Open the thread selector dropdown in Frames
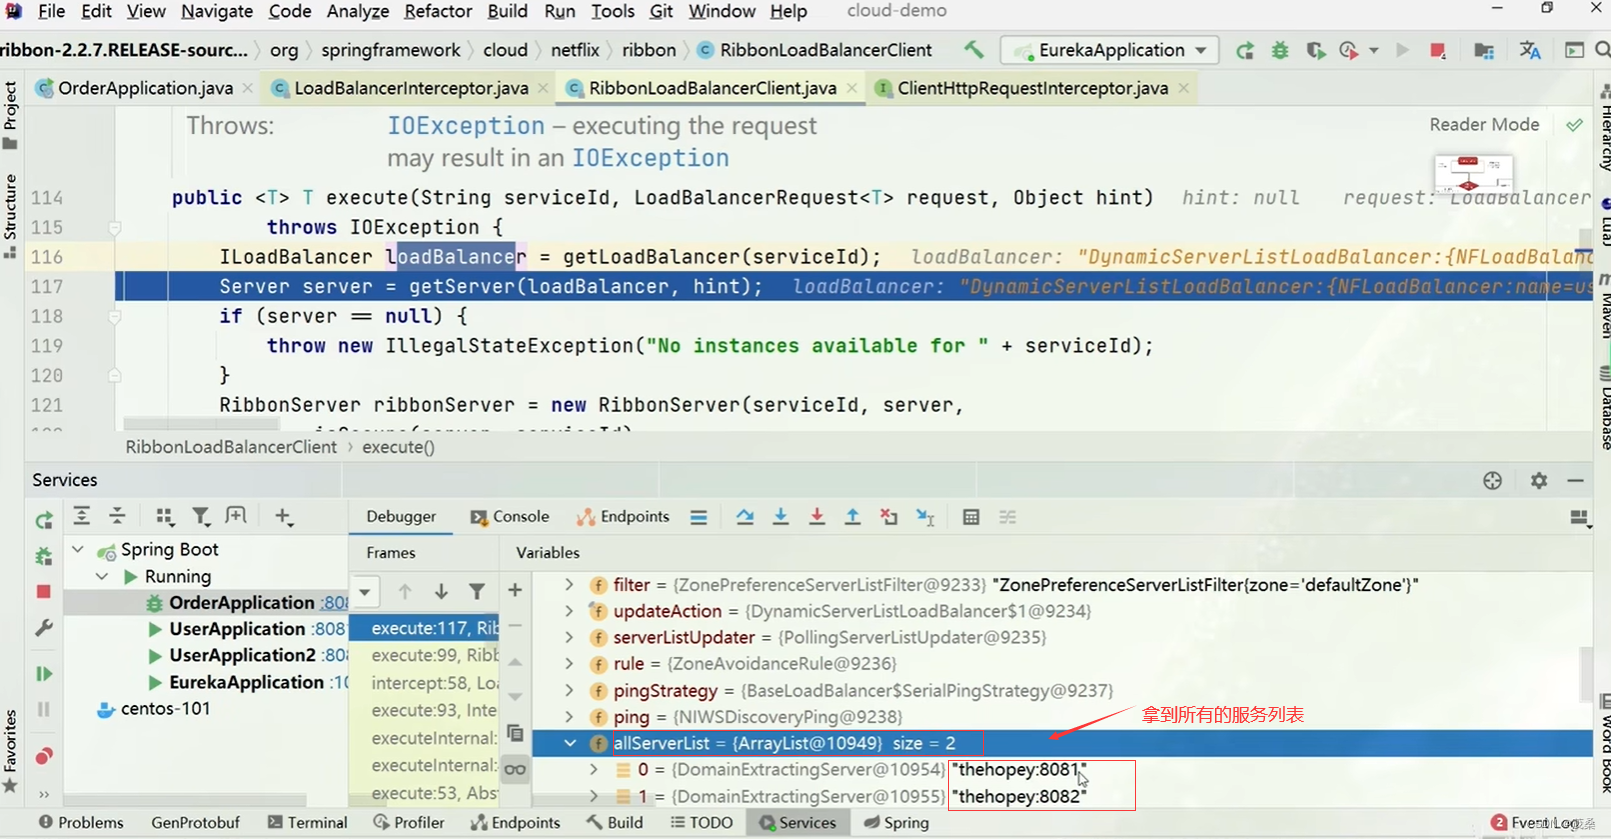 365,592
